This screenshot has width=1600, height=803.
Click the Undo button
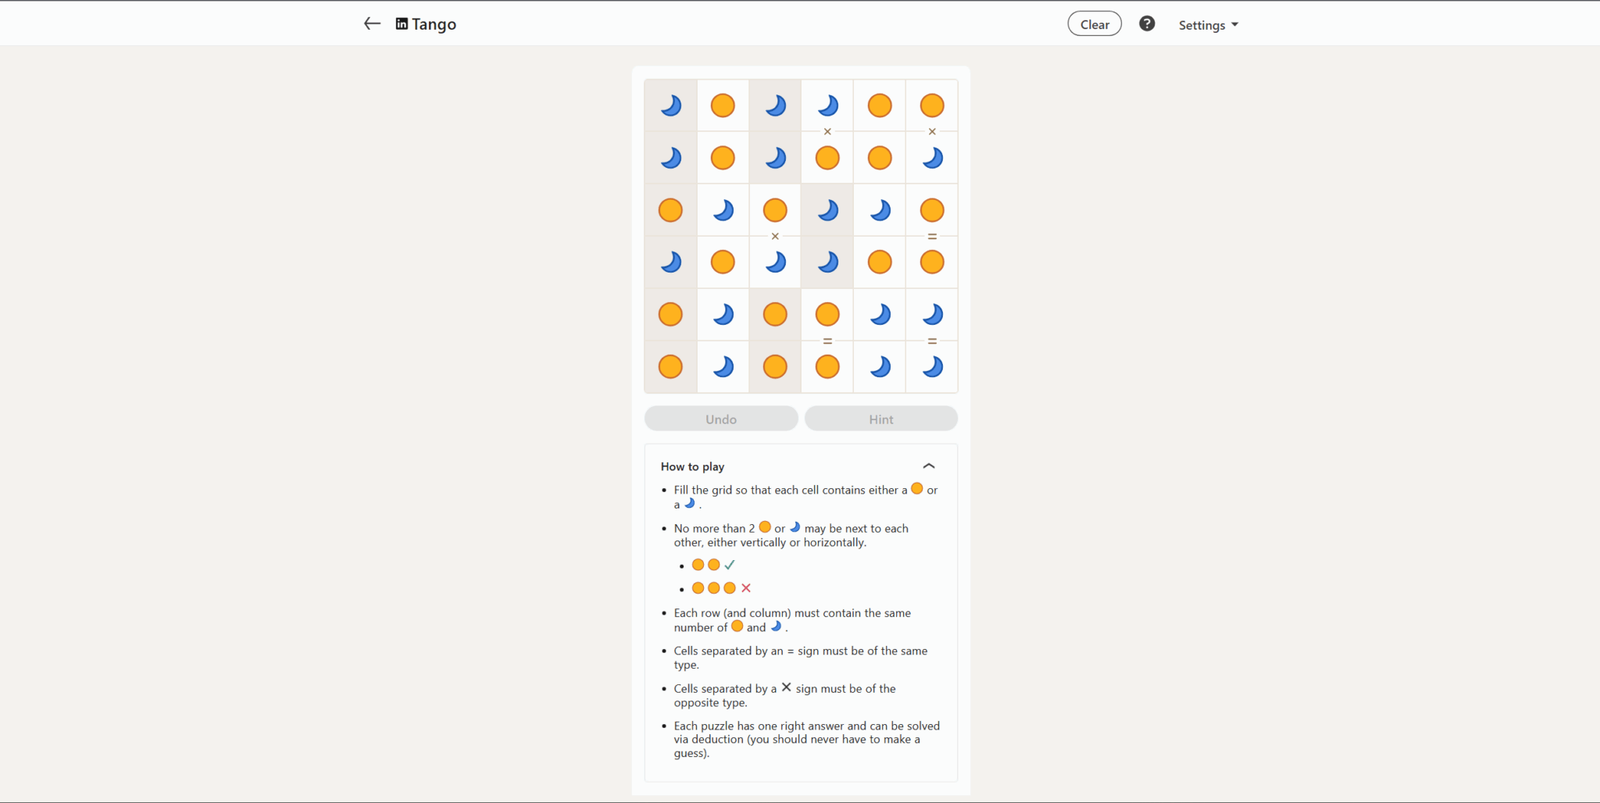[720, 418]
